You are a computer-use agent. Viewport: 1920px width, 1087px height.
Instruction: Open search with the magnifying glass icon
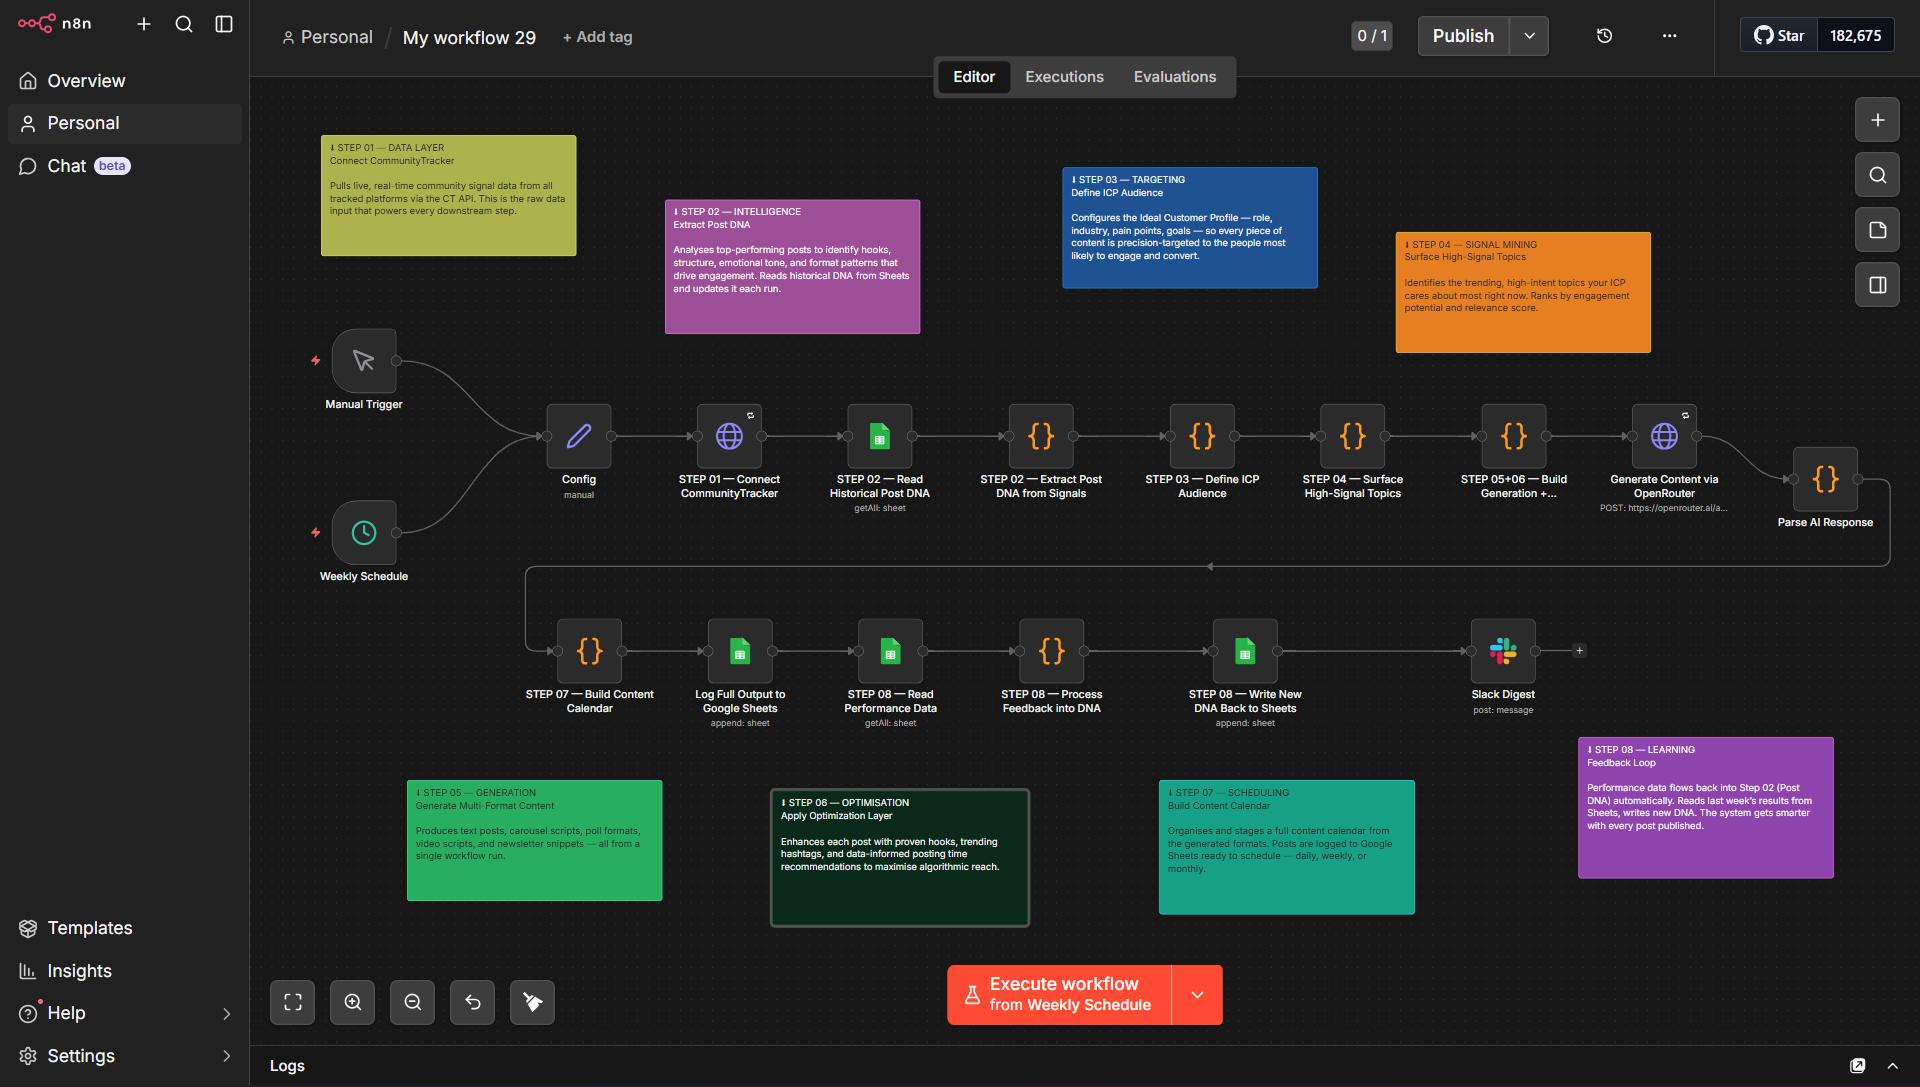[x=184, y=24]
